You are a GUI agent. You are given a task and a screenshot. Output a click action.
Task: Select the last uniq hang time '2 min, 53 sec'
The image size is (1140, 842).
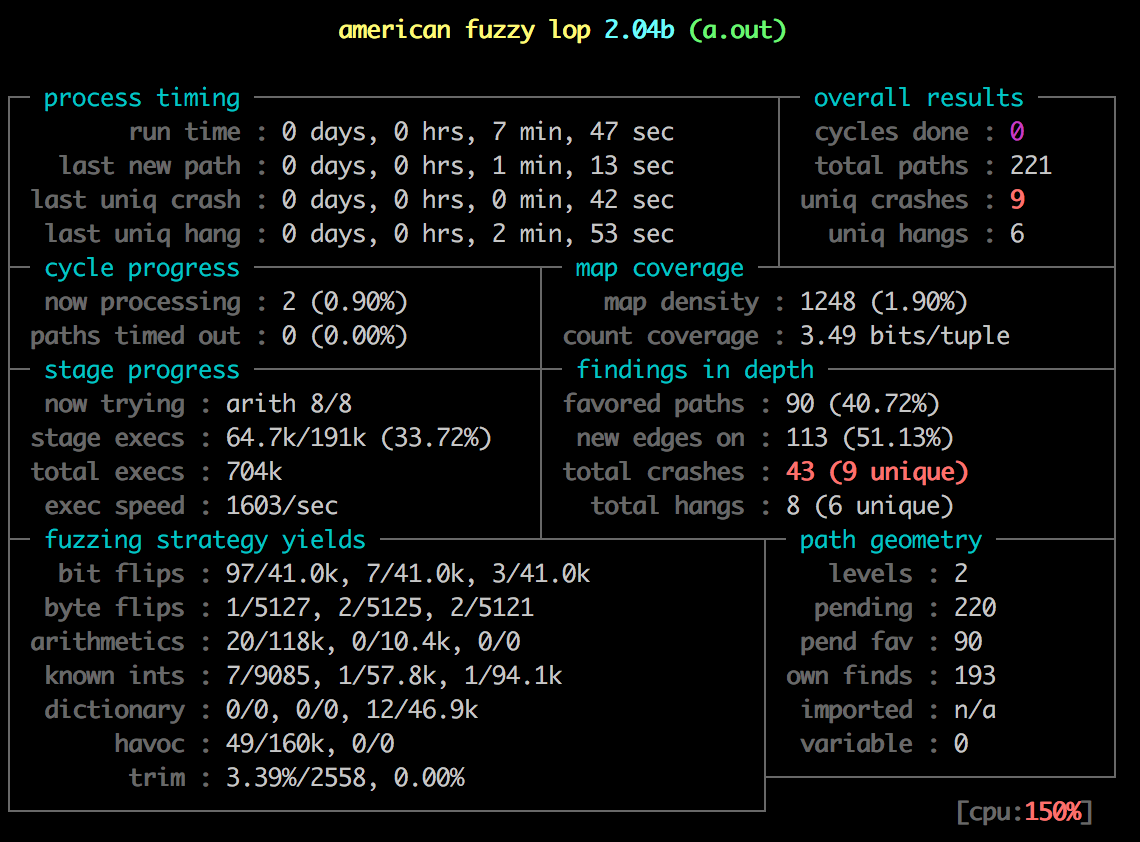pos(583,234)
